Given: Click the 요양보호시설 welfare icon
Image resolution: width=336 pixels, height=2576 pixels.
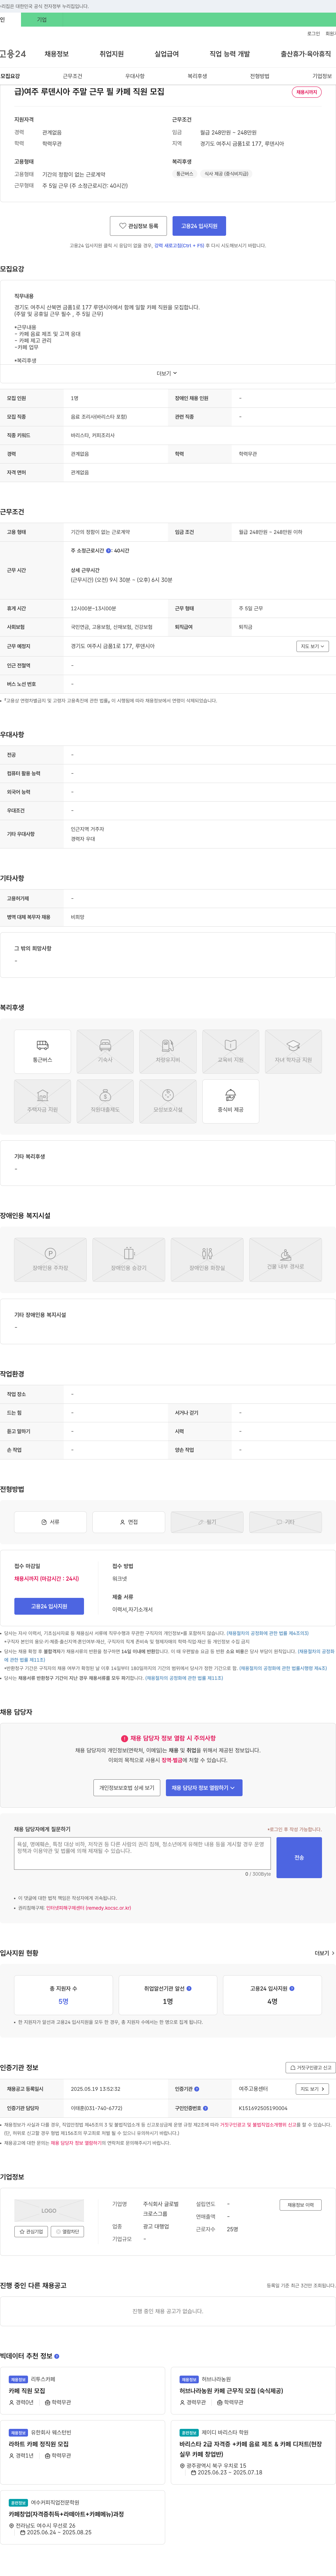Looking at the screenshot, I should click(168, 1102).
